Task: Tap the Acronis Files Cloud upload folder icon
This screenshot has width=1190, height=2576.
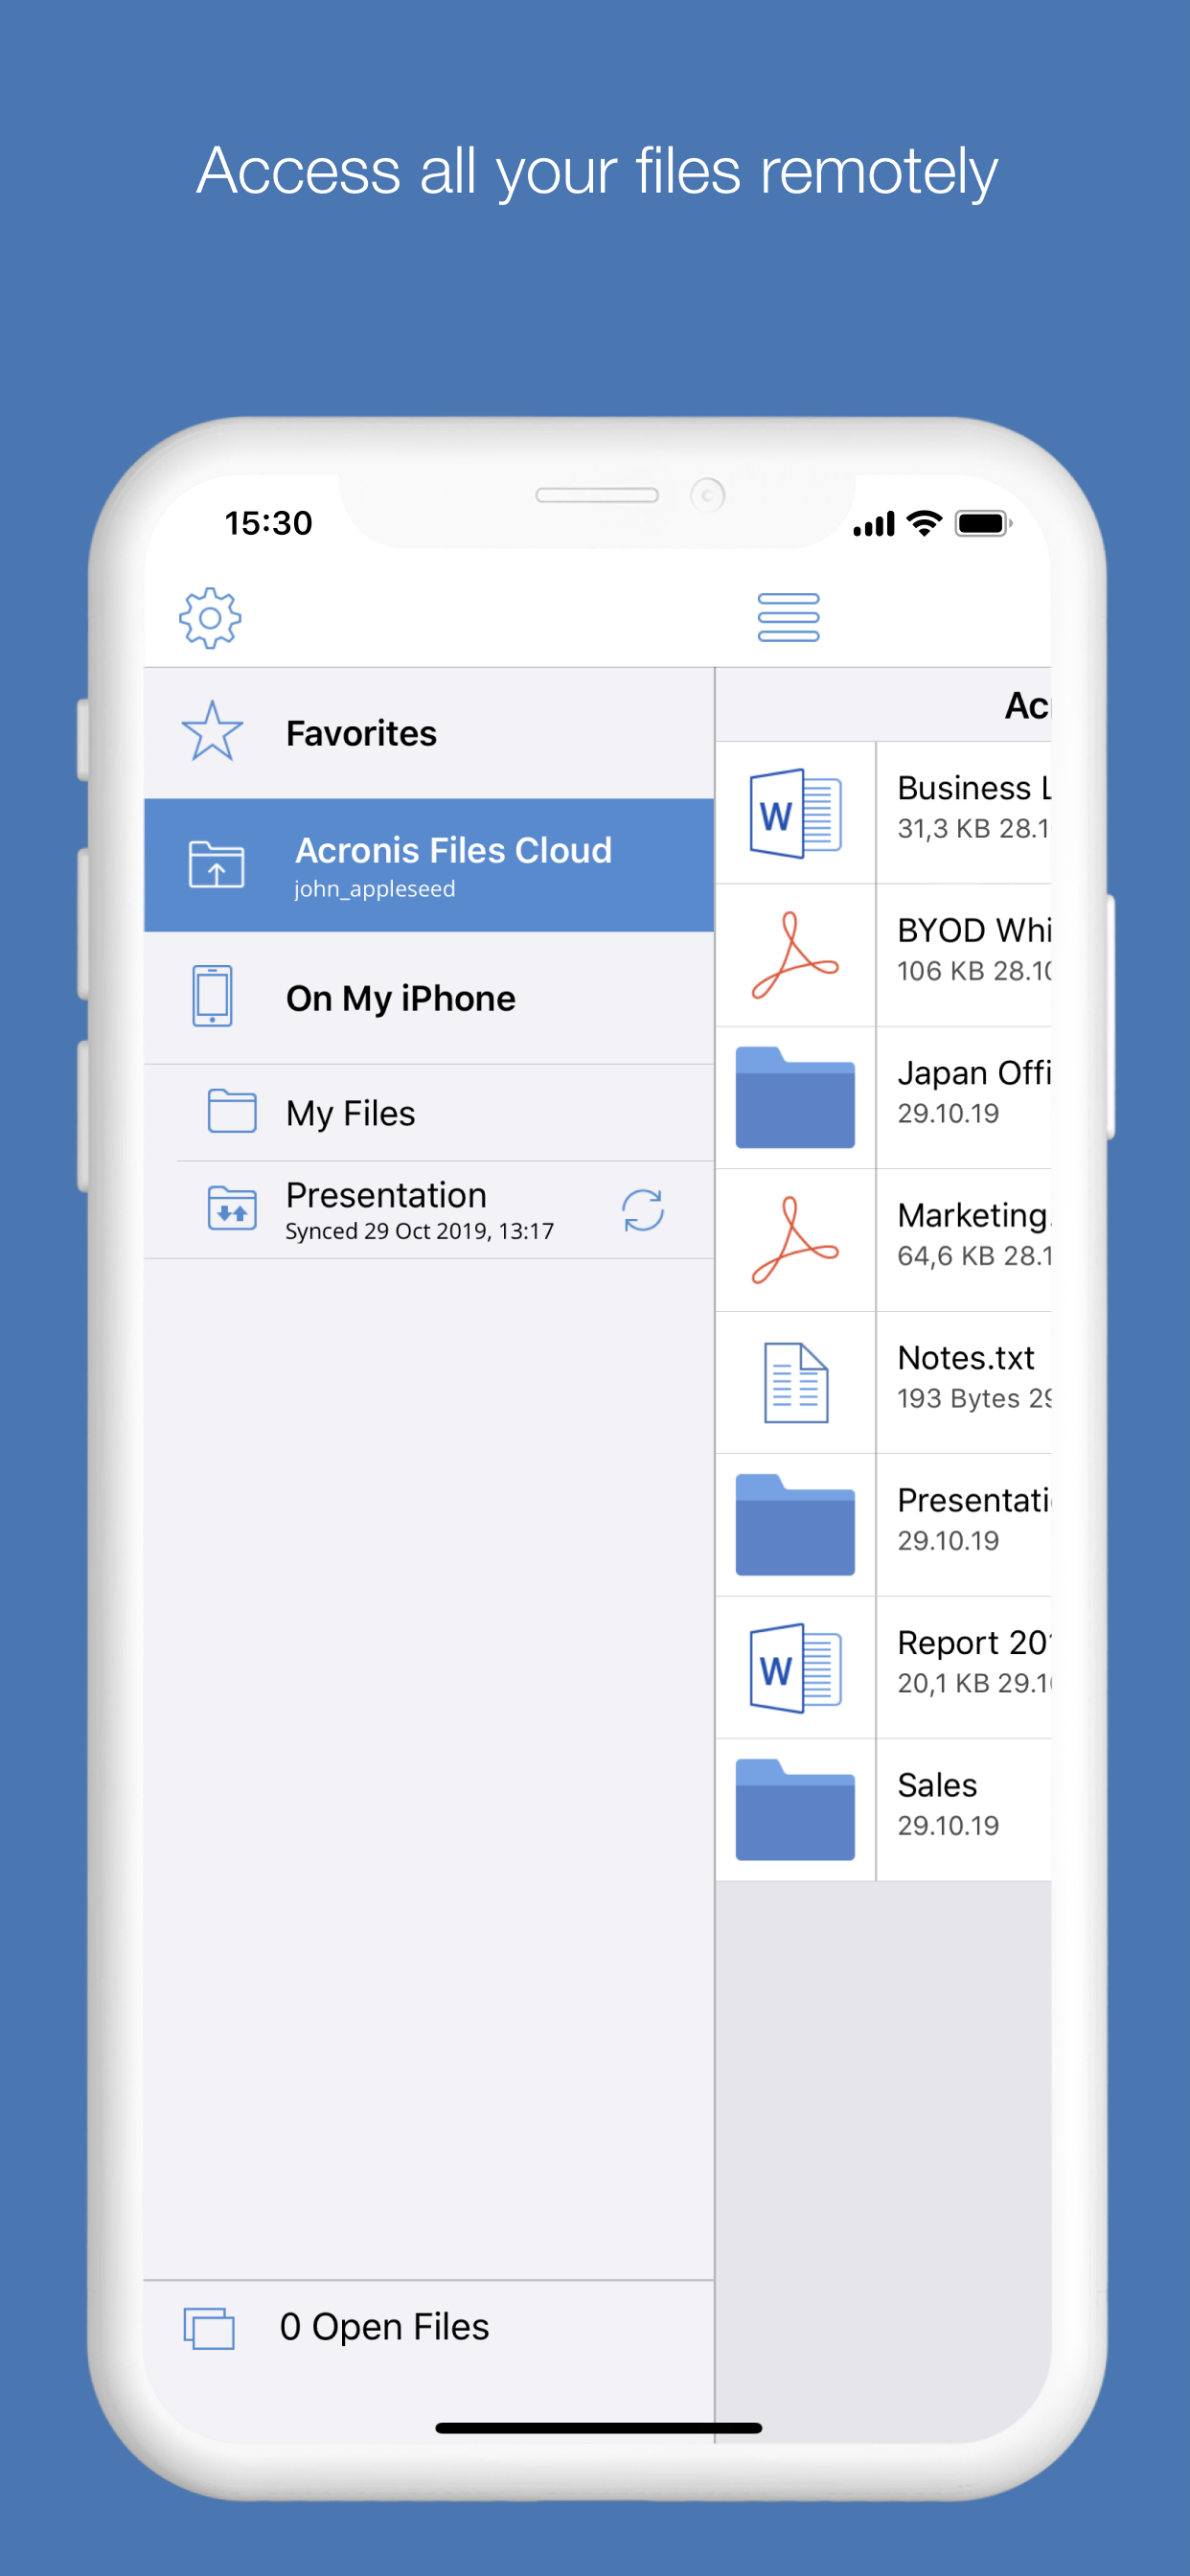Action: click(217, 864)
